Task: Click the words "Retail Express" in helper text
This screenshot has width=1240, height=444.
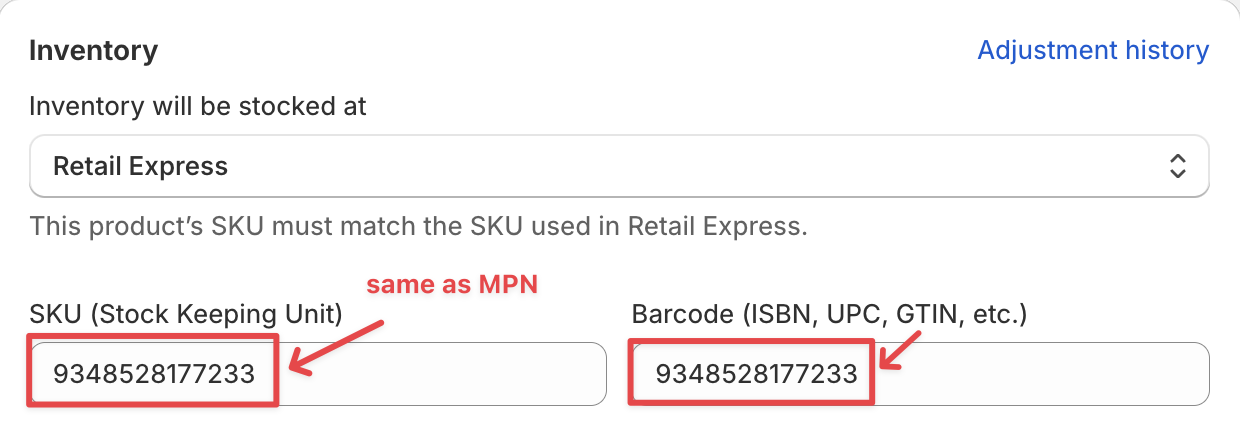Action: click(715, 225)
